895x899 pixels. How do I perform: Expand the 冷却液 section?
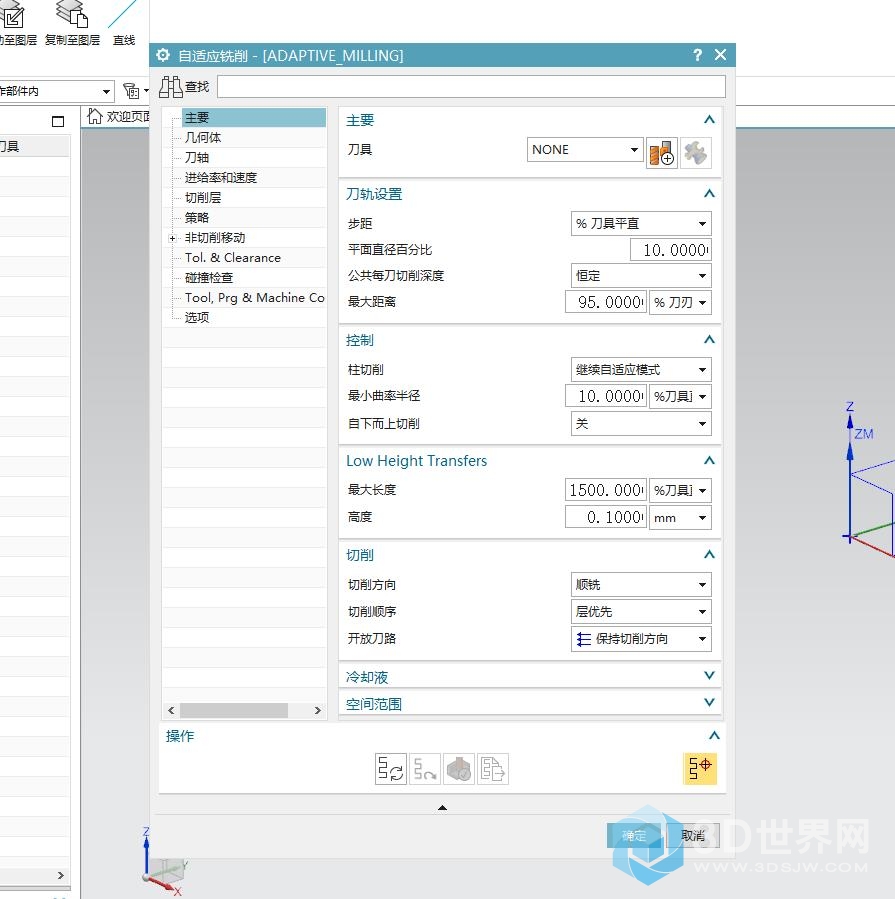(x=709, y=676)
